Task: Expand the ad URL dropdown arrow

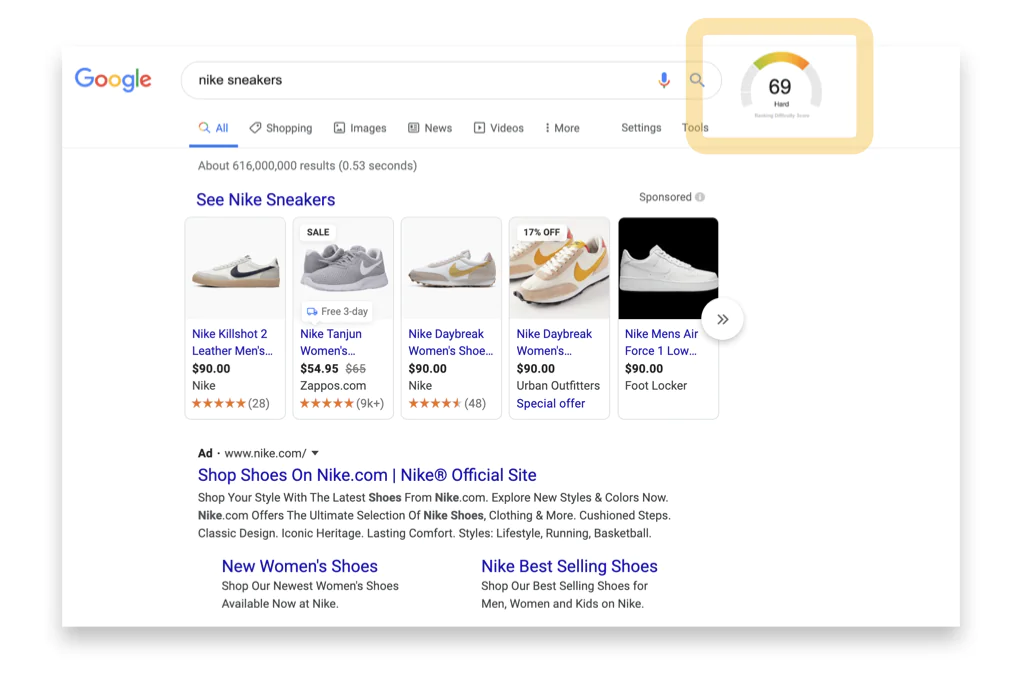Action: pos(315,453)
